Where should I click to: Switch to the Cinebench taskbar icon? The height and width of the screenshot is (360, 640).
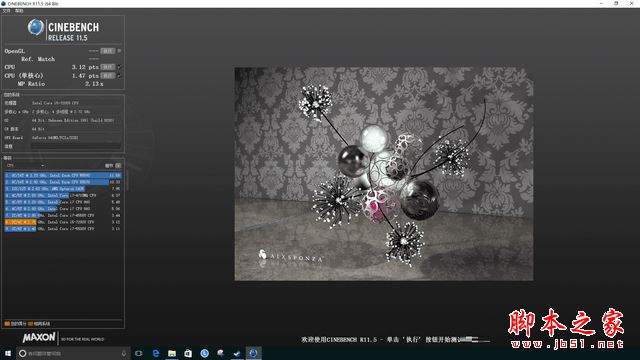(253, 353)
